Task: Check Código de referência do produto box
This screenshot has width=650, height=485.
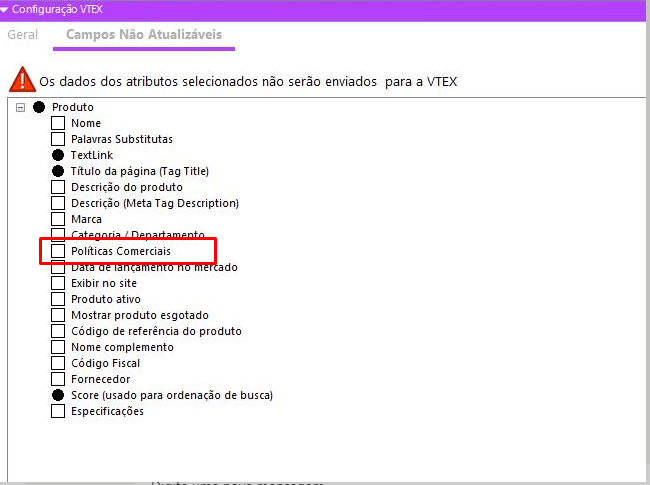Action: (x=58, y=331)
